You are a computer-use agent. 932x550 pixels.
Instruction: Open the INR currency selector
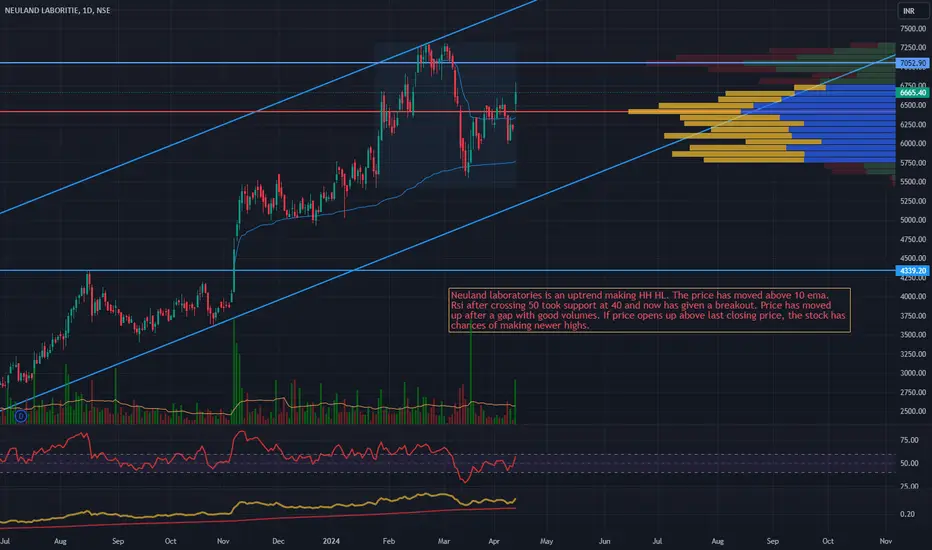coord(909,11)
